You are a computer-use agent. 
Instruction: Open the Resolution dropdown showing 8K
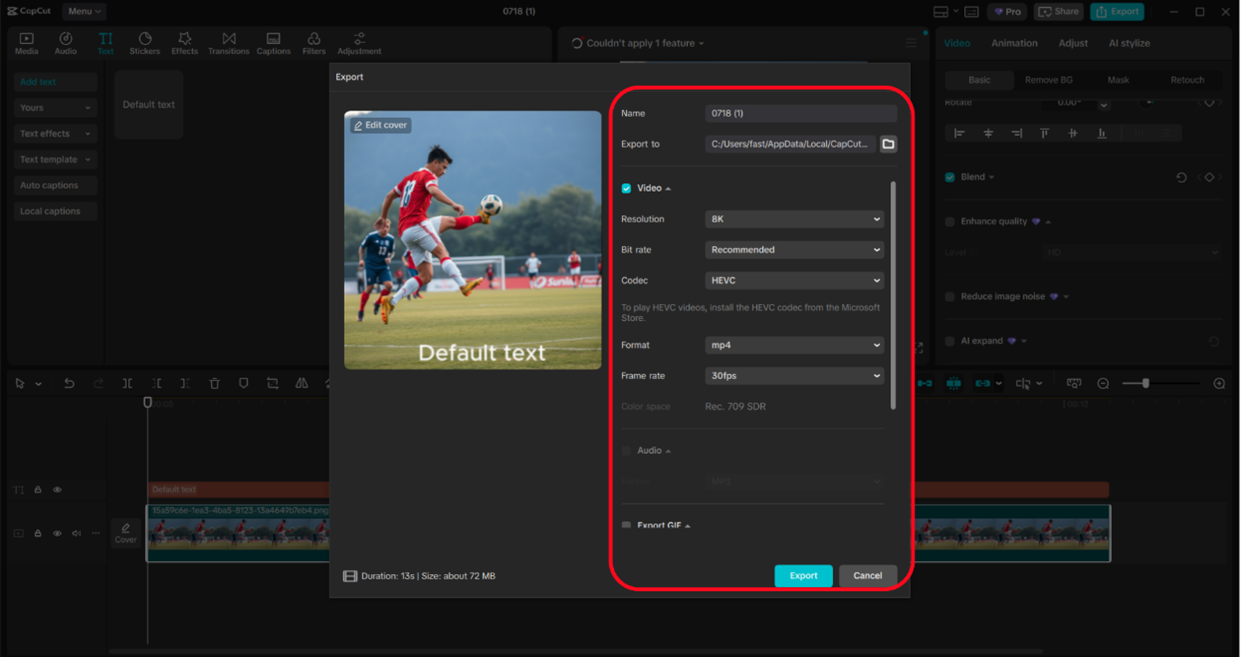click(795, 219)
